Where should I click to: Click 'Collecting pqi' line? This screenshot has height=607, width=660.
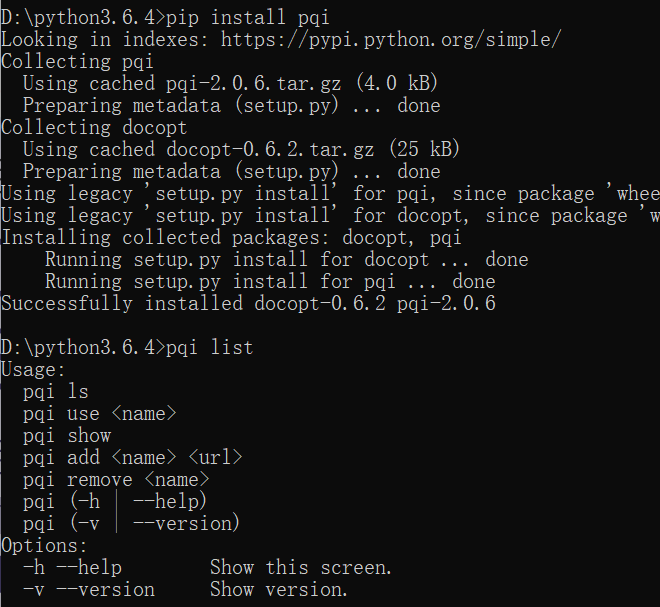77,62
